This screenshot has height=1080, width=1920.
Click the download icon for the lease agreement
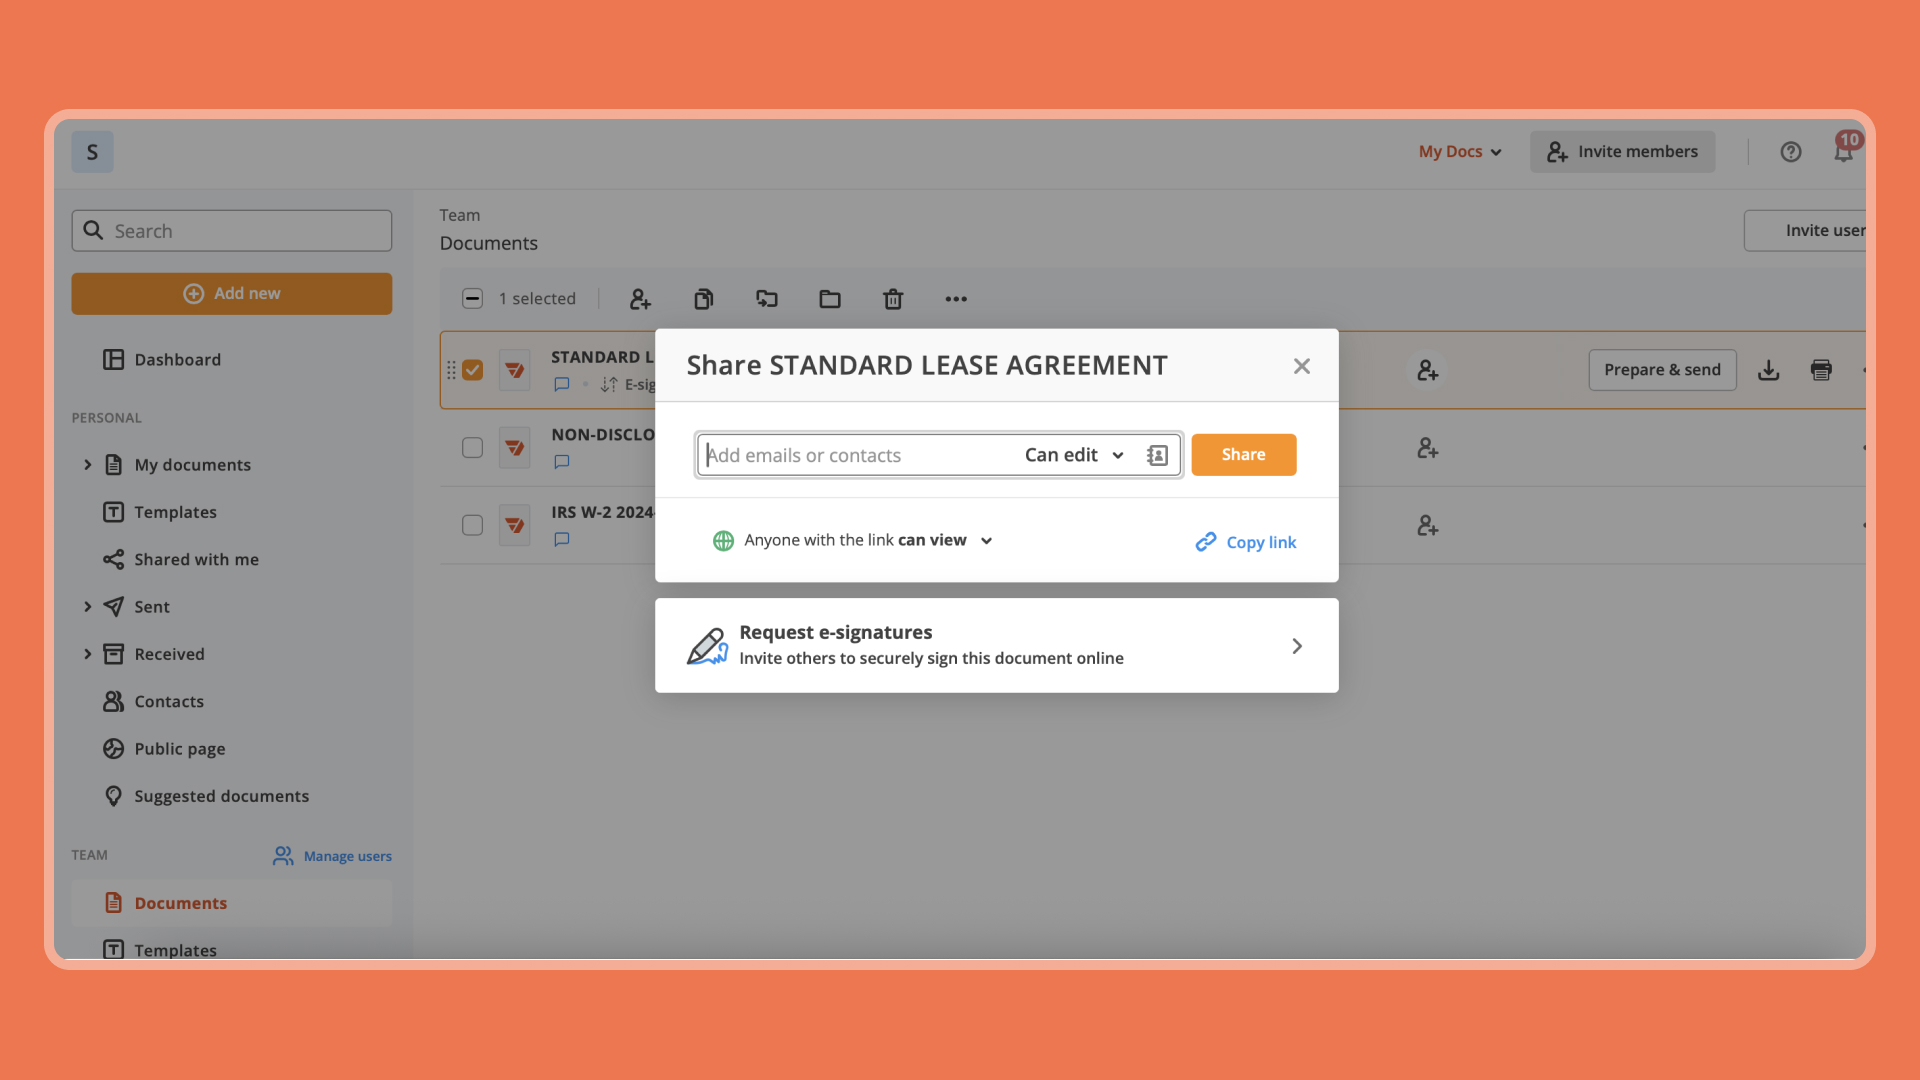pos(1768,370)
